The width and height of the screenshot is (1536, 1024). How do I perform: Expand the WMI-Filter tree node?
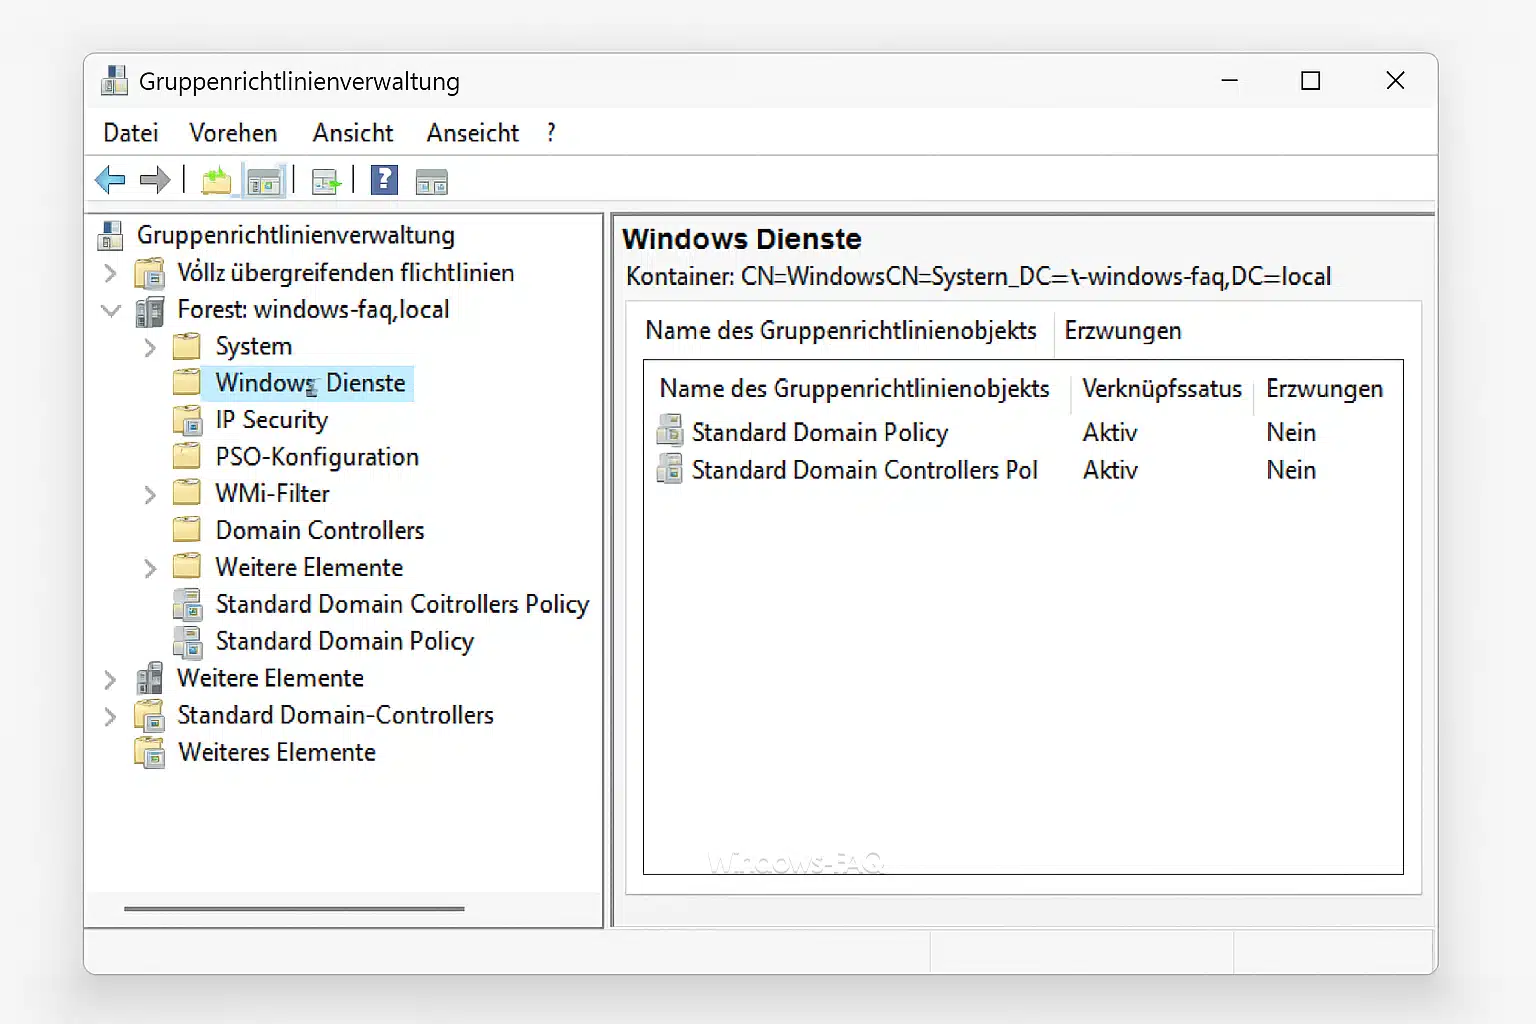[150, 494]
